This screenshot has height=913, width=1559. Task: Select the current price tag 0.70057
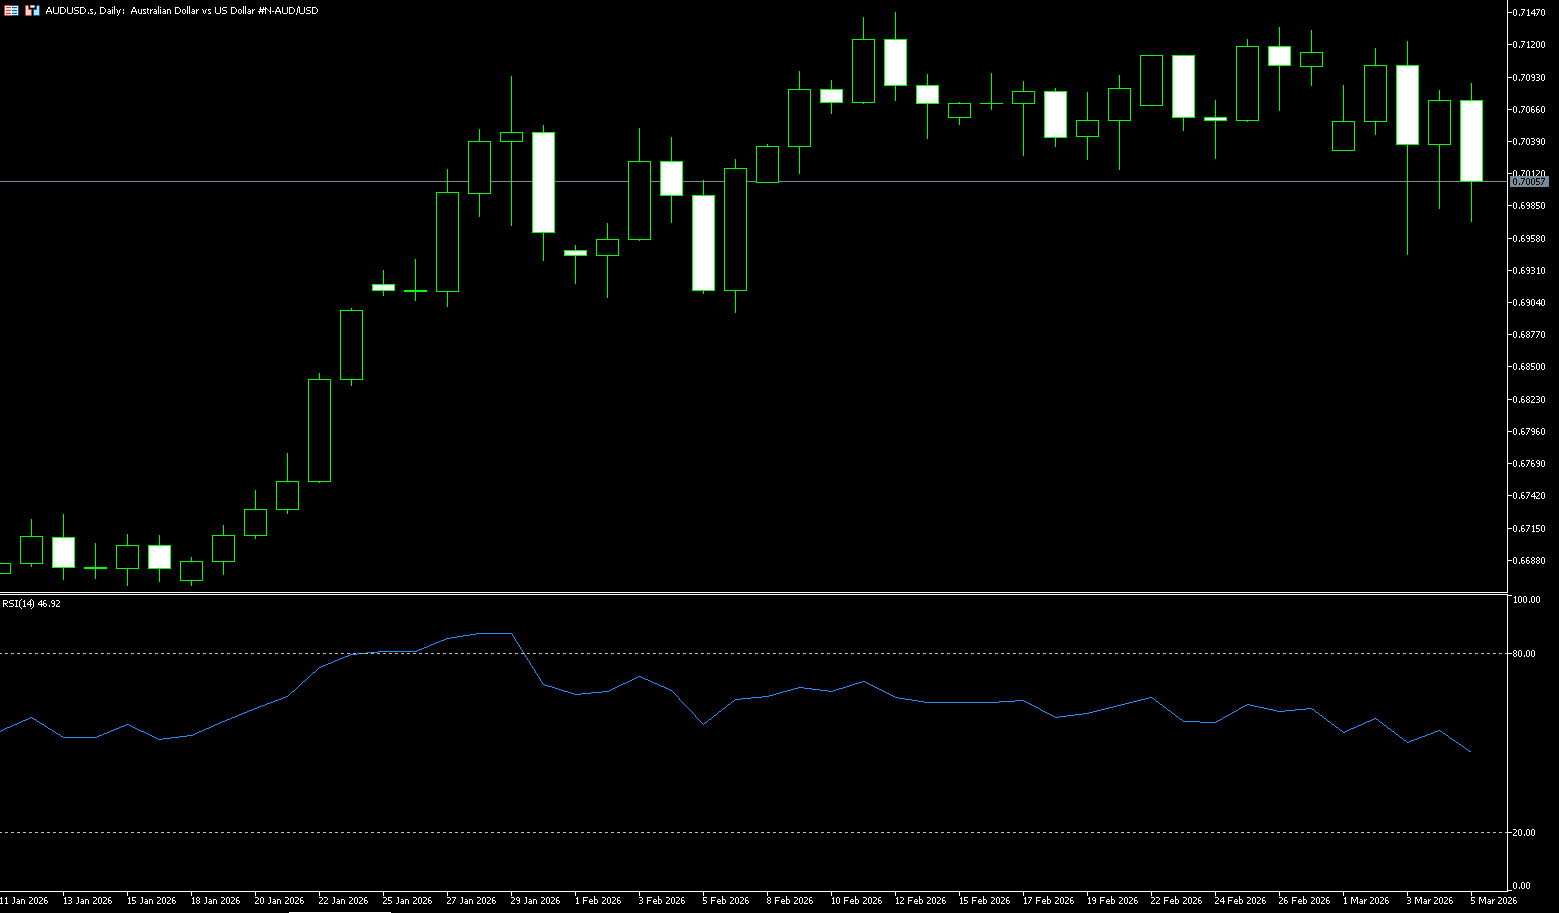[1529, 182]
